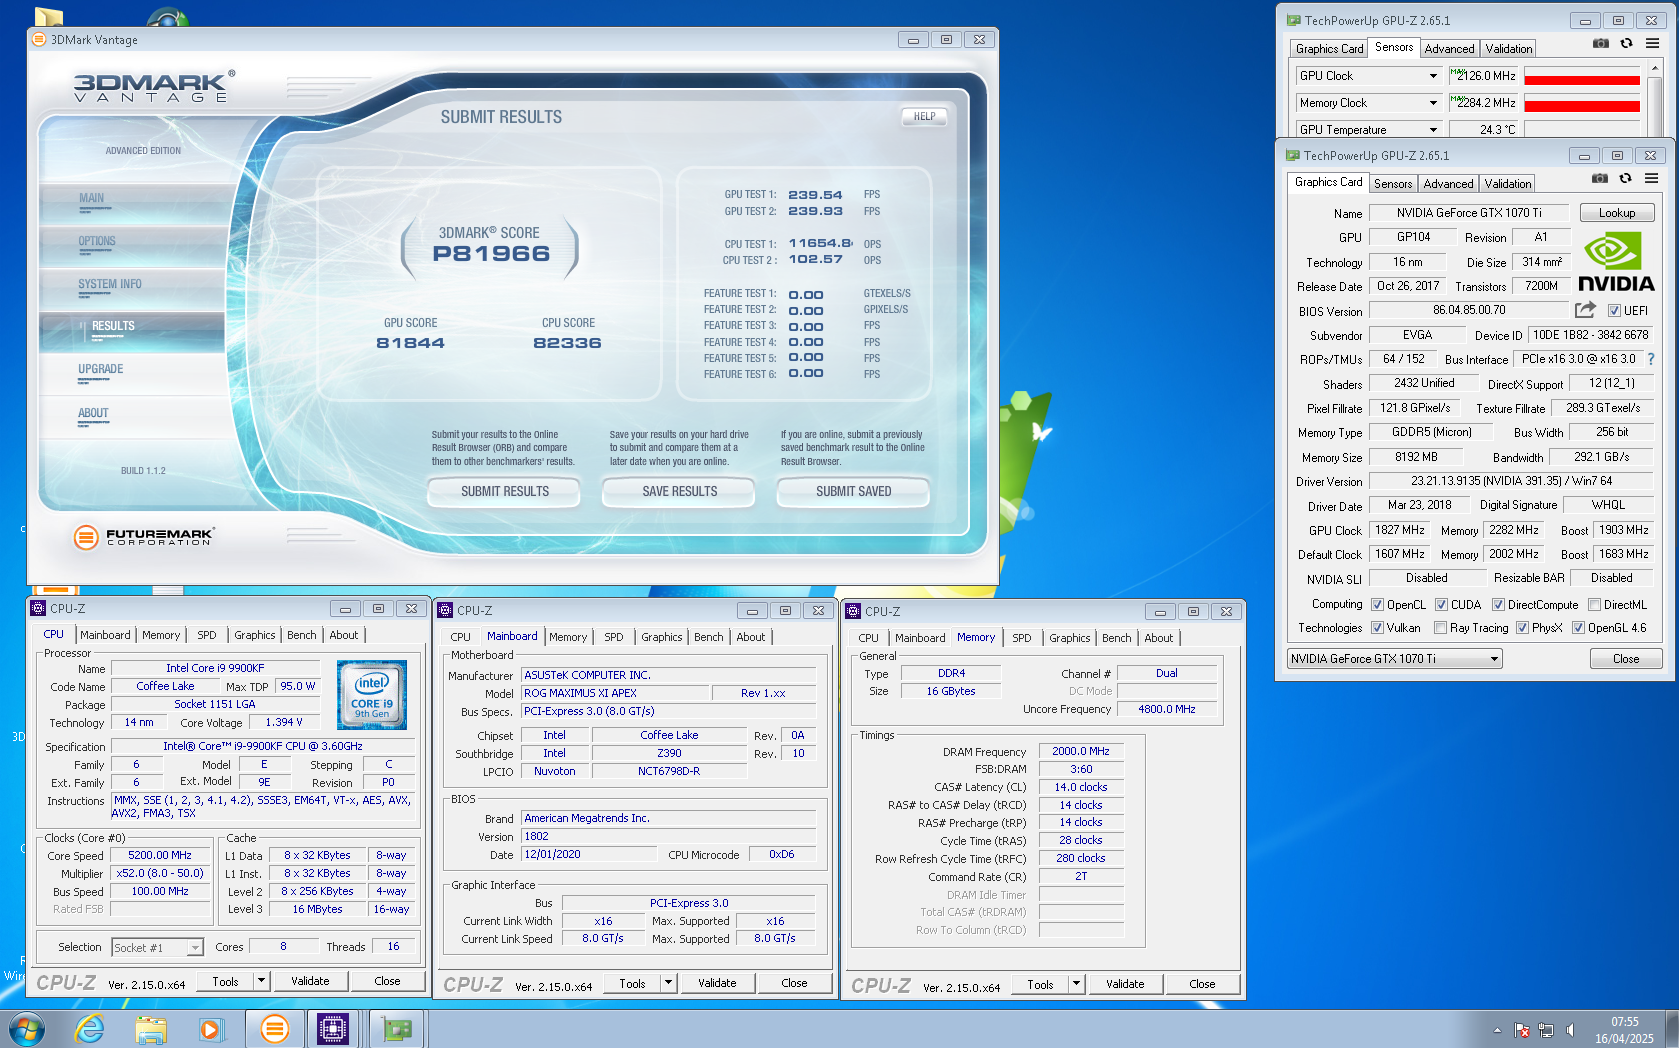The height and width of the screenshot is (1048, 1679).
Task: Click the Intel Core i9 badge in CPU-Z
Action: [x=372, y=694]
